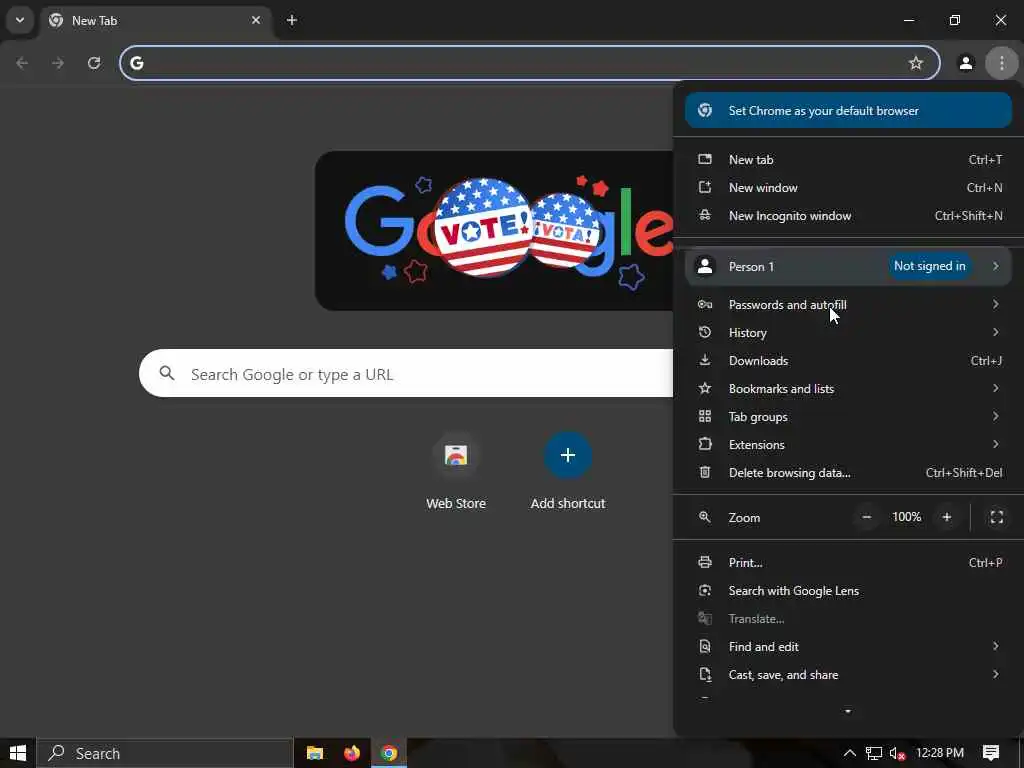Click the trash icon for Delete browsing data
The height and width of the screenshot is (768, 1024).
pyautogui.click(x=705, y=472)
